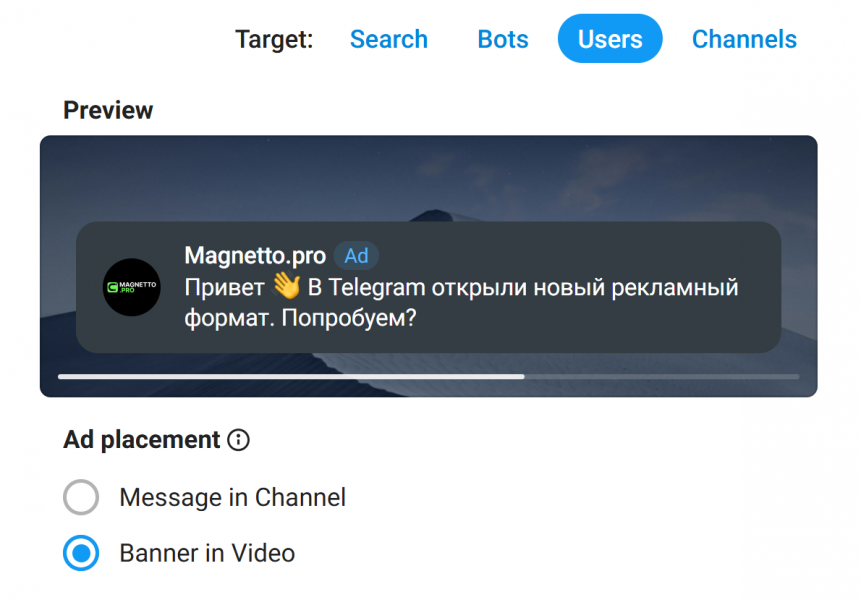Click the Russian ad message text
The width and height of the screenshot is (861, 600).
point(461,302)
